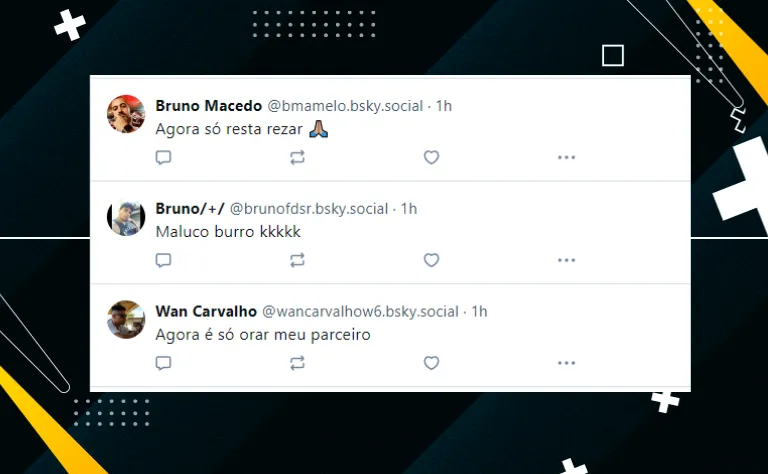The width and height of the screenshot is (768, 474).
Task: Open the Wan Carvalho display name link
Action: (x=206, y=311)
